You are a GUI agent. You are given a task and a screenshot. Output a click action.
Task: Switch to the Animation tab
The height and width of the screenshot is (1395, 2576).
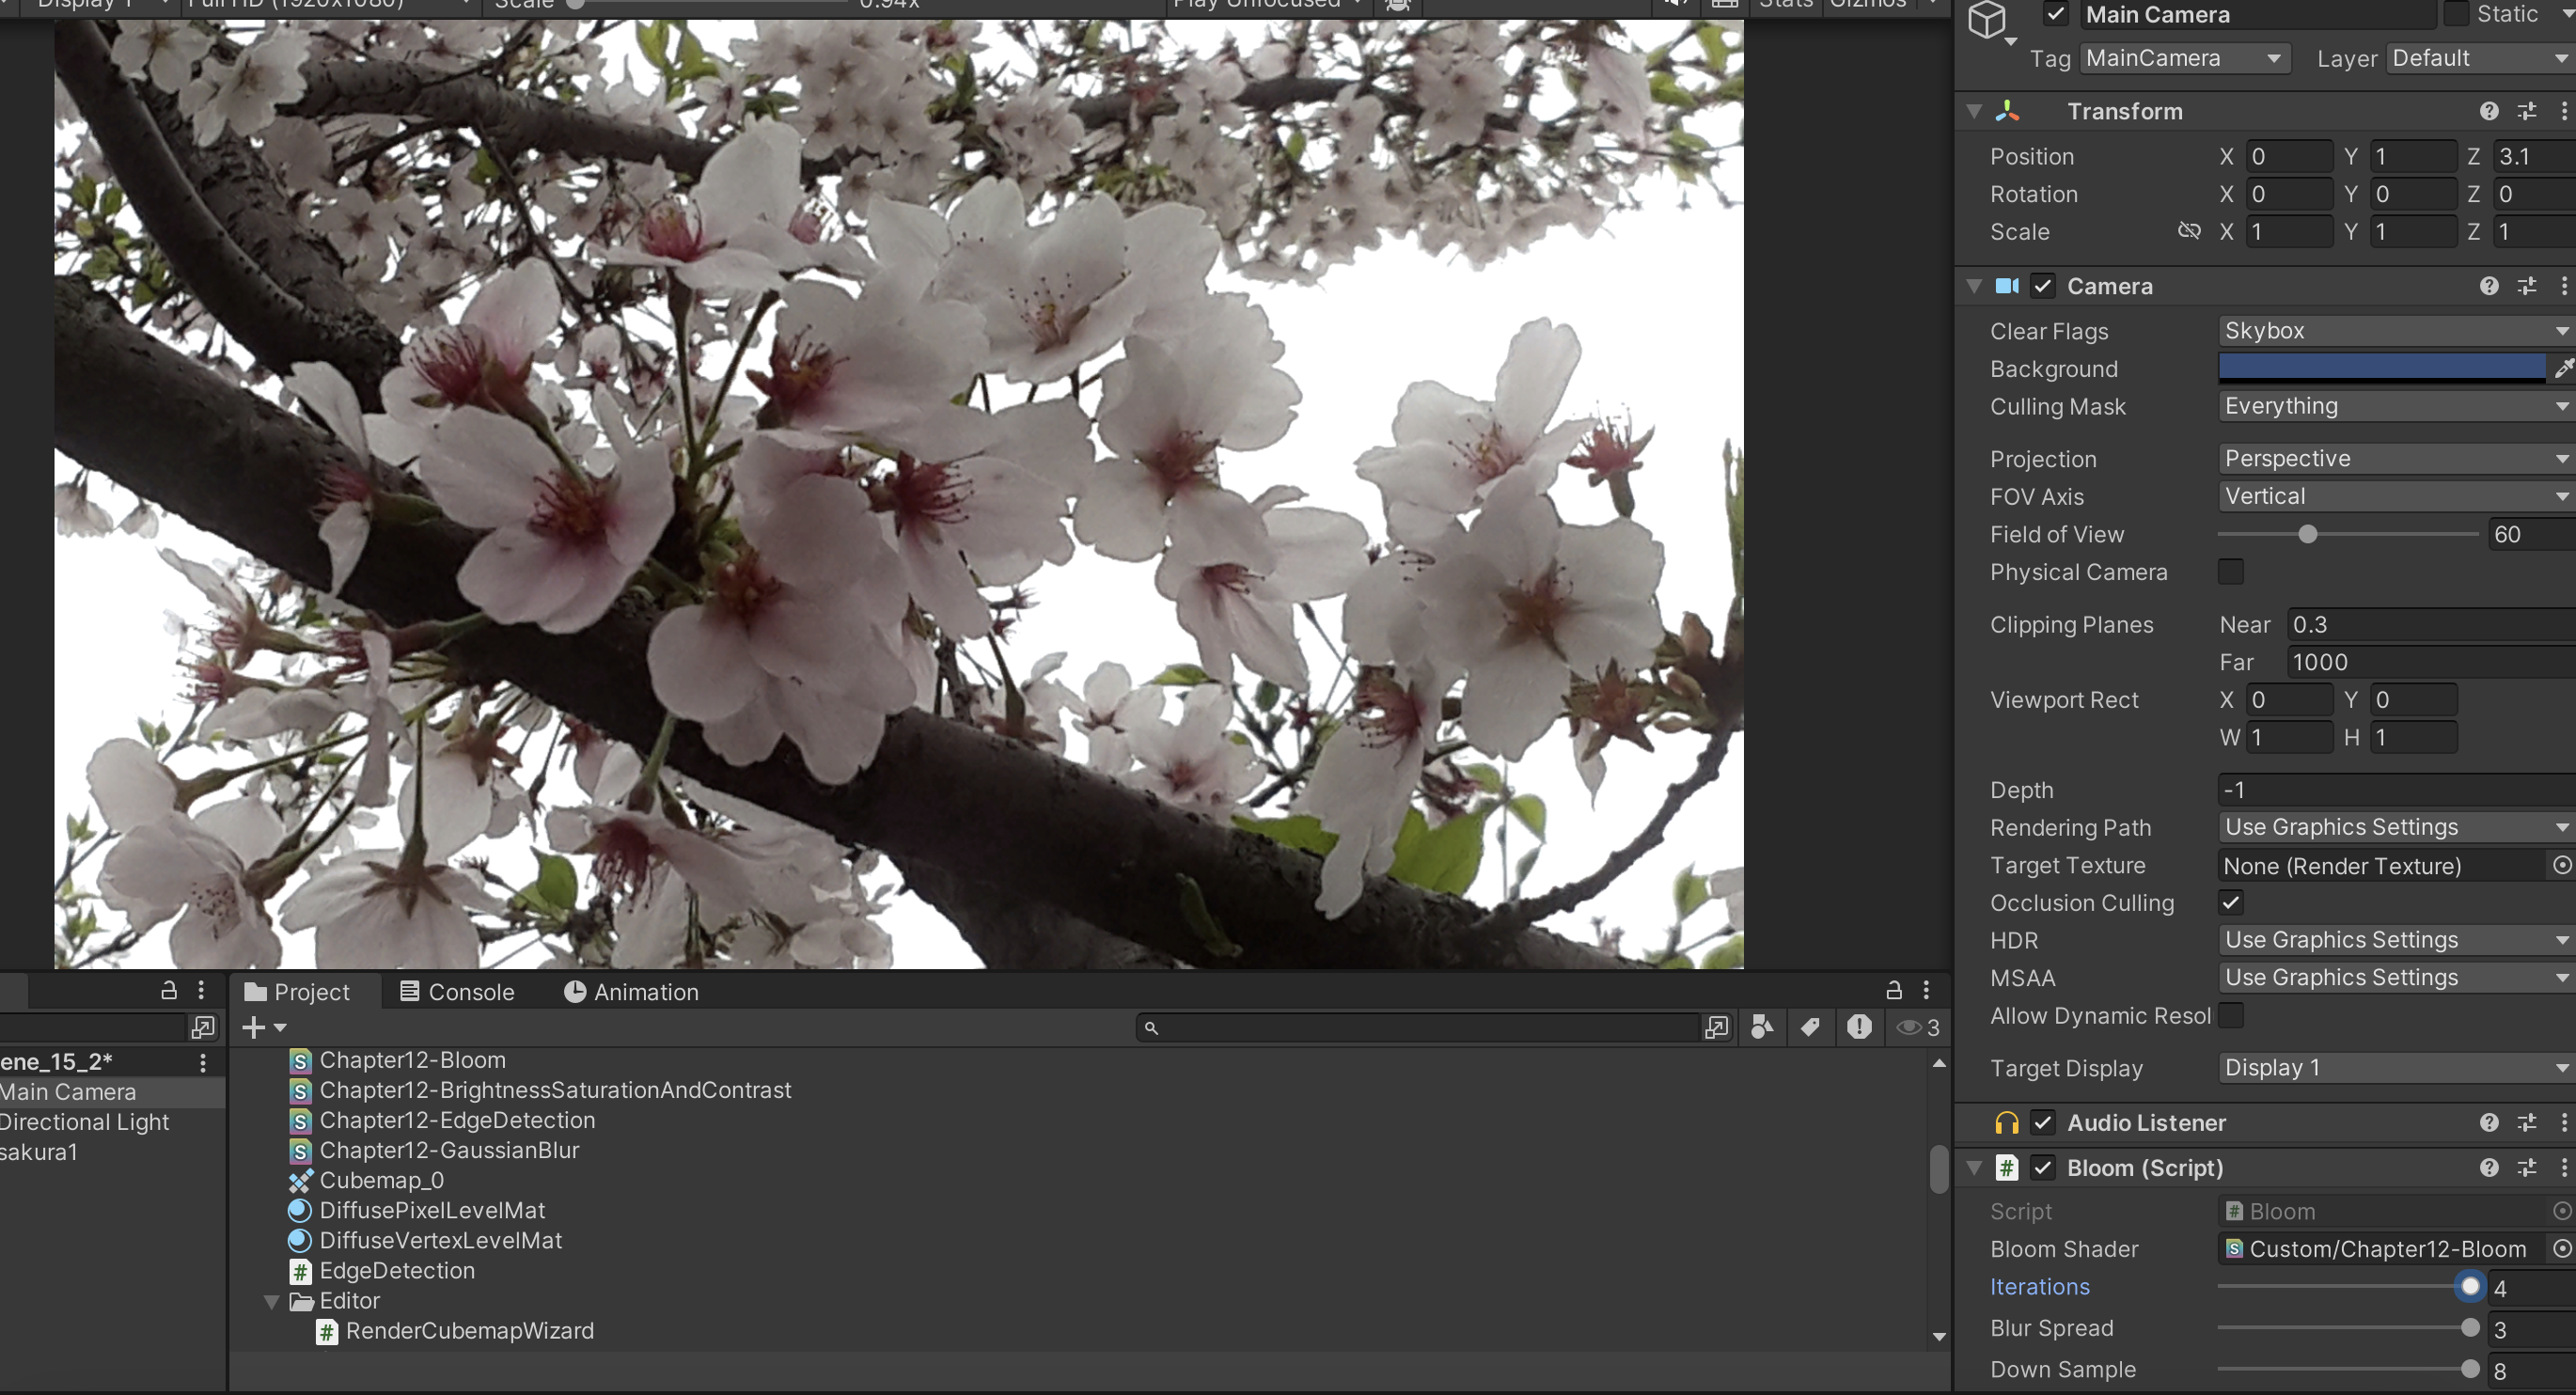(631, 992)
